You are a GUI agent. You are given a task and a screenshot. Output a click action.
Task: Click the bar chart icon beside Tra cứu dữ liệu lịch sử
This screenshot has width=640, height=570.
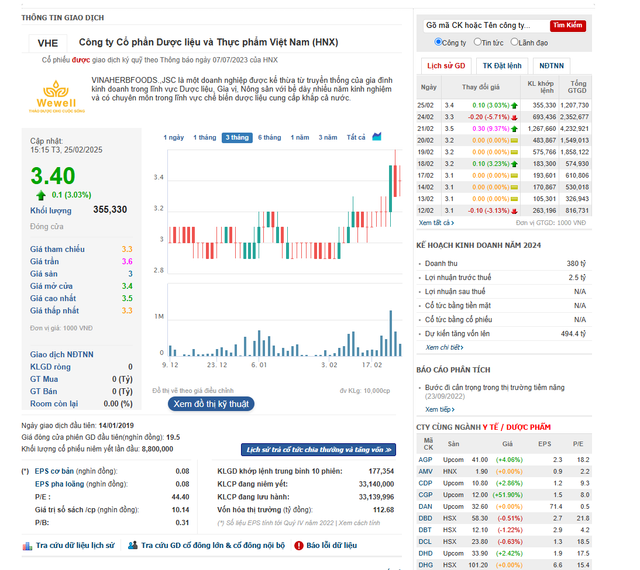[27, 546]
